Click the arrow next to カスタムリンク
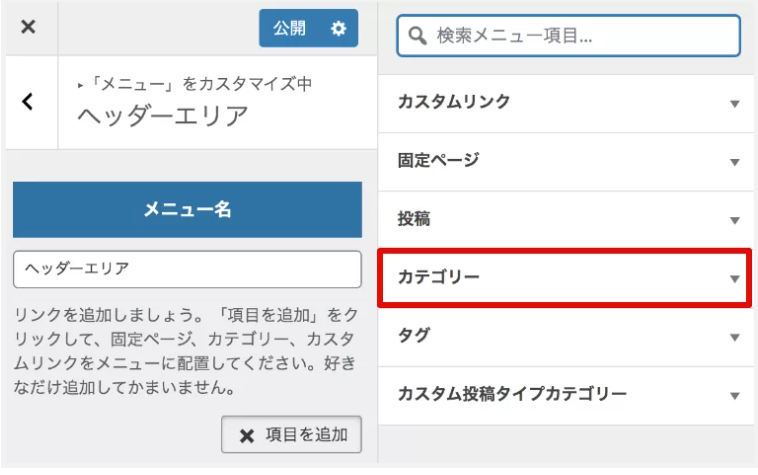The image size is (758, 475). click(734, 103)
